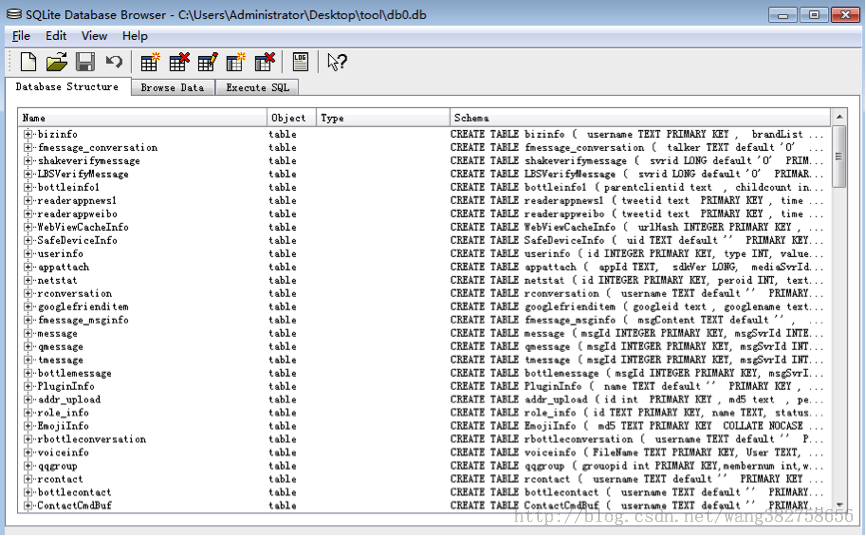Viewport: 866px width, 536px height.
Task: Expand the netstat table node
Action: (28, 280)
